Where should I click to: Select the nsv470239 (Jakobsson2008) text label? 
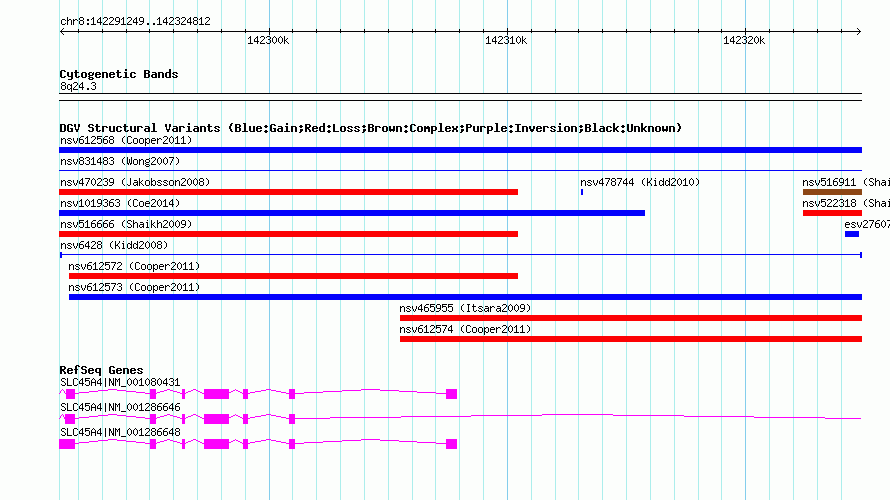135,182
